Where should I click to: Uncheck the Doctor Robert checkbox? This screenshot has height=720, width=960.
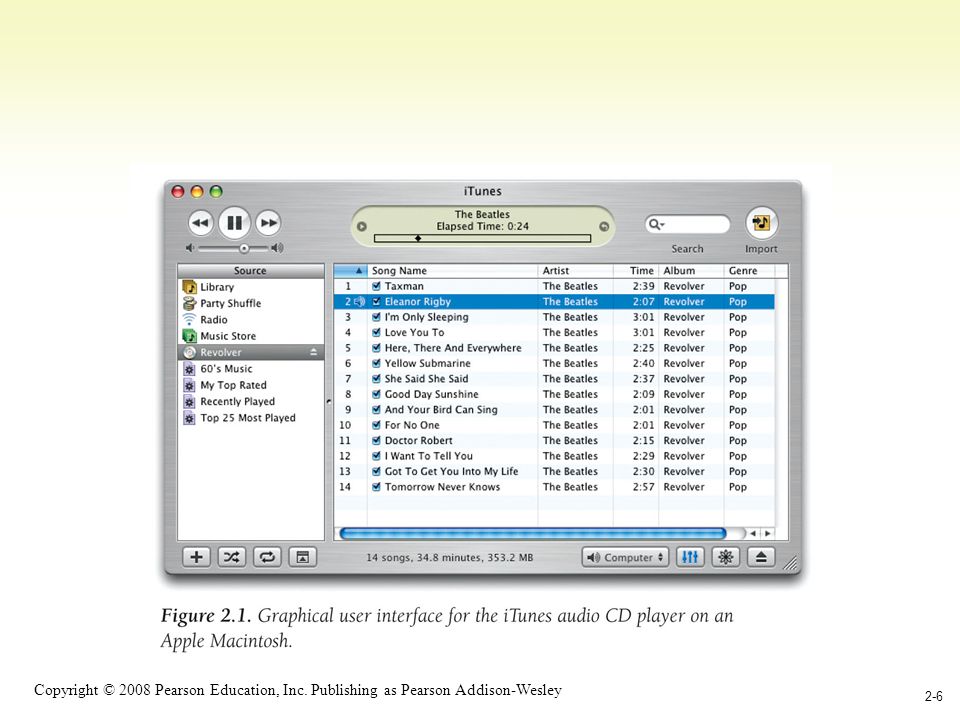(x=377, y=441)
